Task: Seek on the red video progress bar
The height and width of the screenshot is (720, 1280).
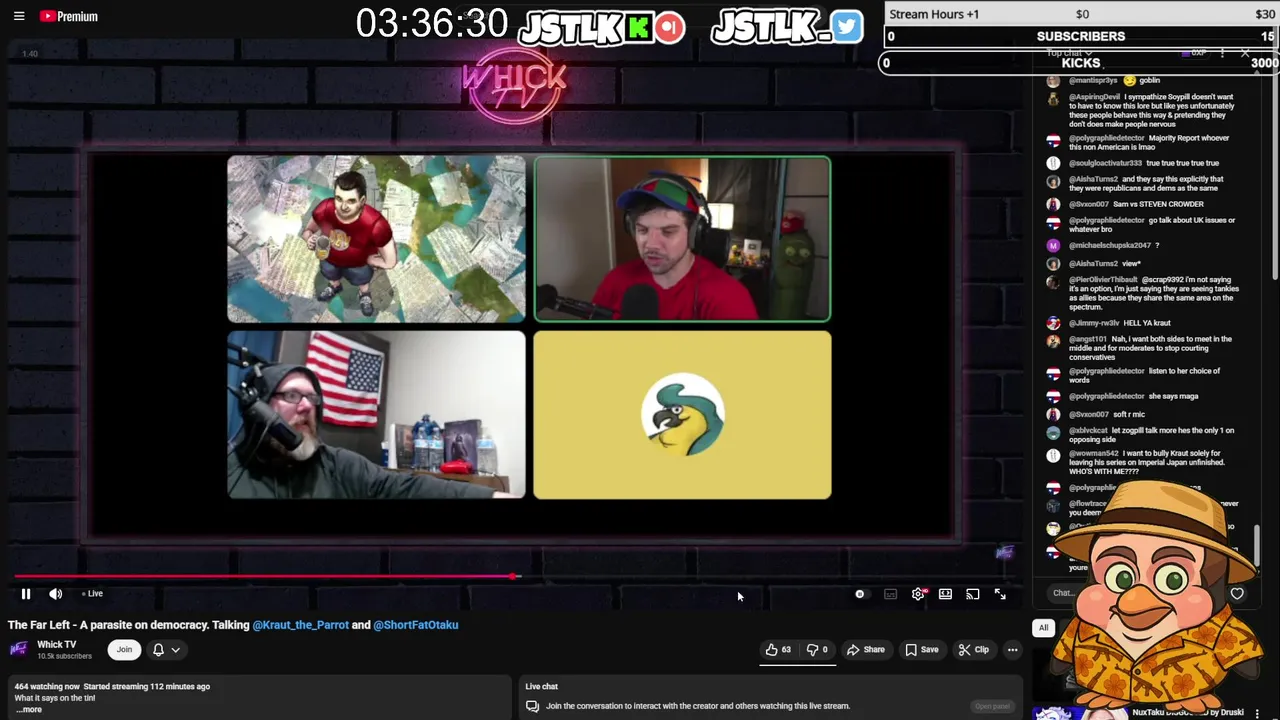Action: point(265,576)
